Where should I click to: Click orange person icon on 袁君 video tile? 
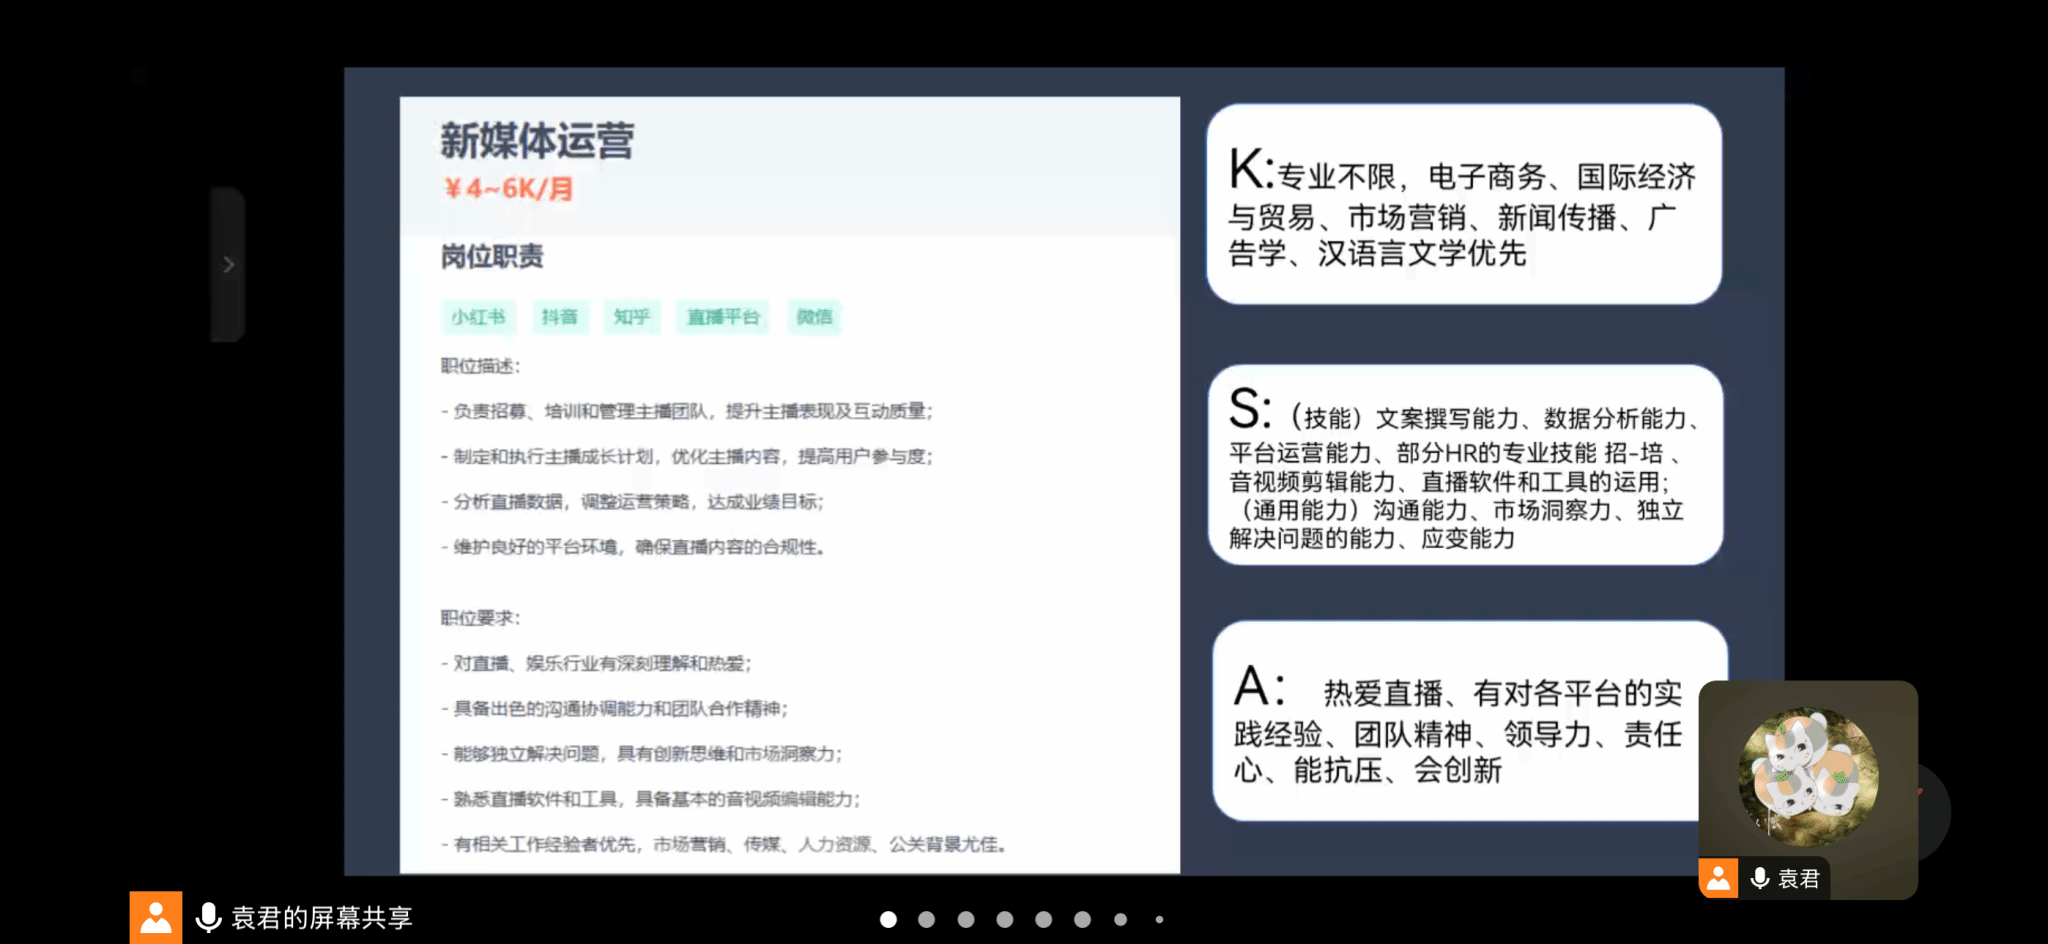click(x=1718, y=878)
